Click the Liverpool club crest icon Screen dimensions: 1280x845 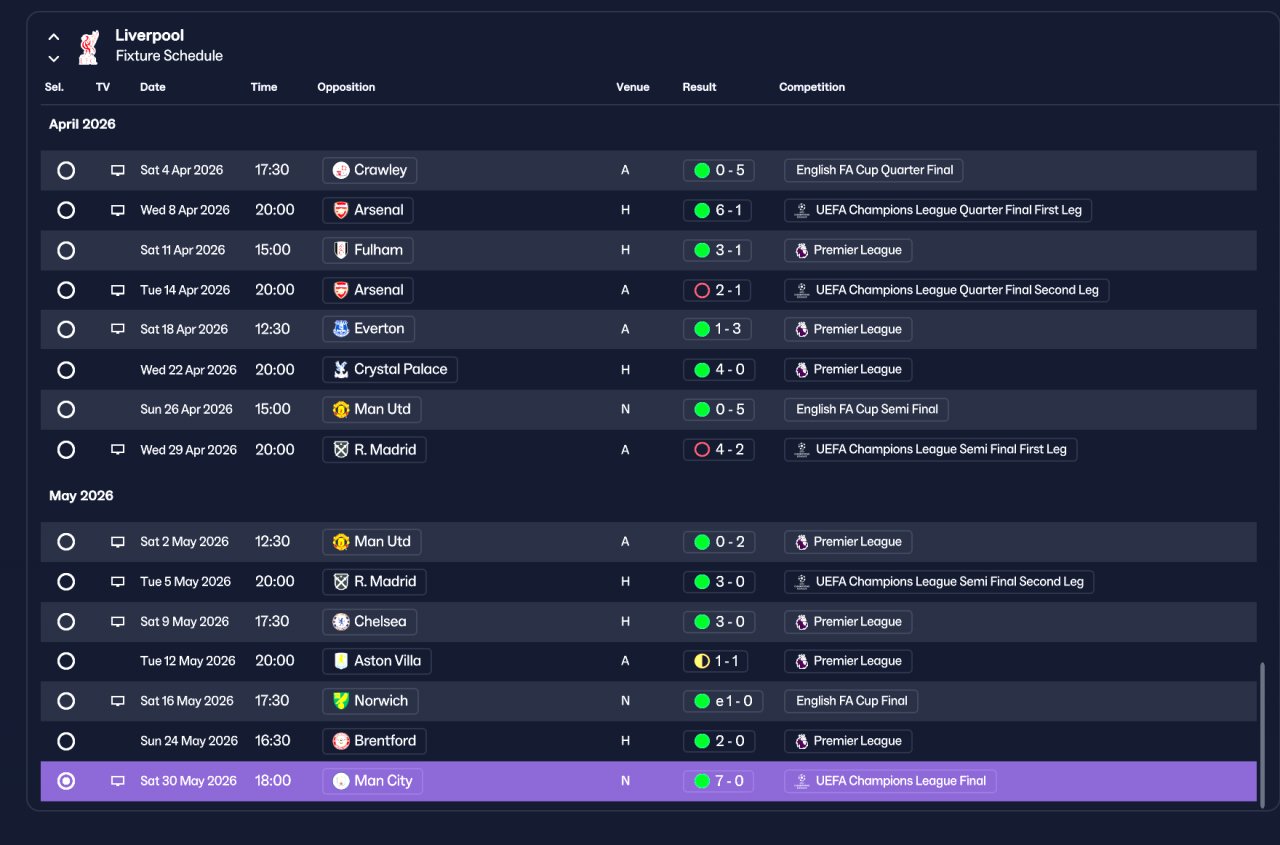[x=89, y=46]
